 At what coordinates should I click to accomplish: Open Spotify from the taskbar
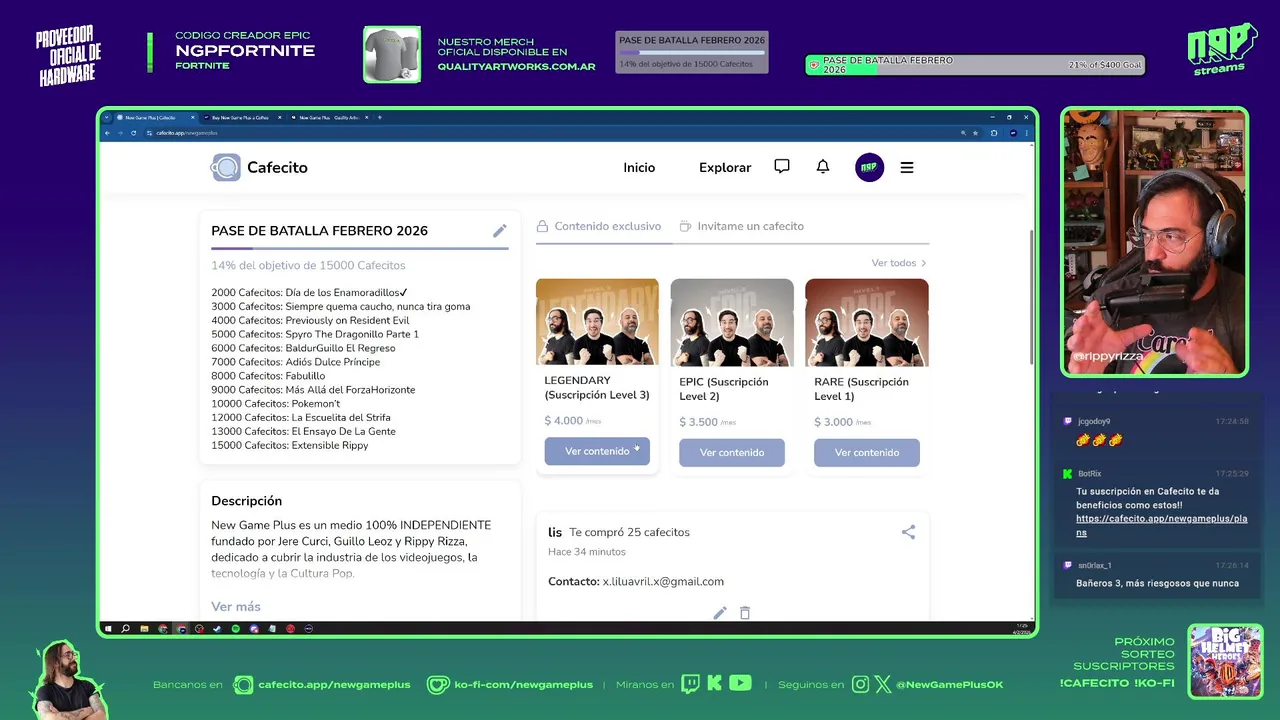[236, 629]
